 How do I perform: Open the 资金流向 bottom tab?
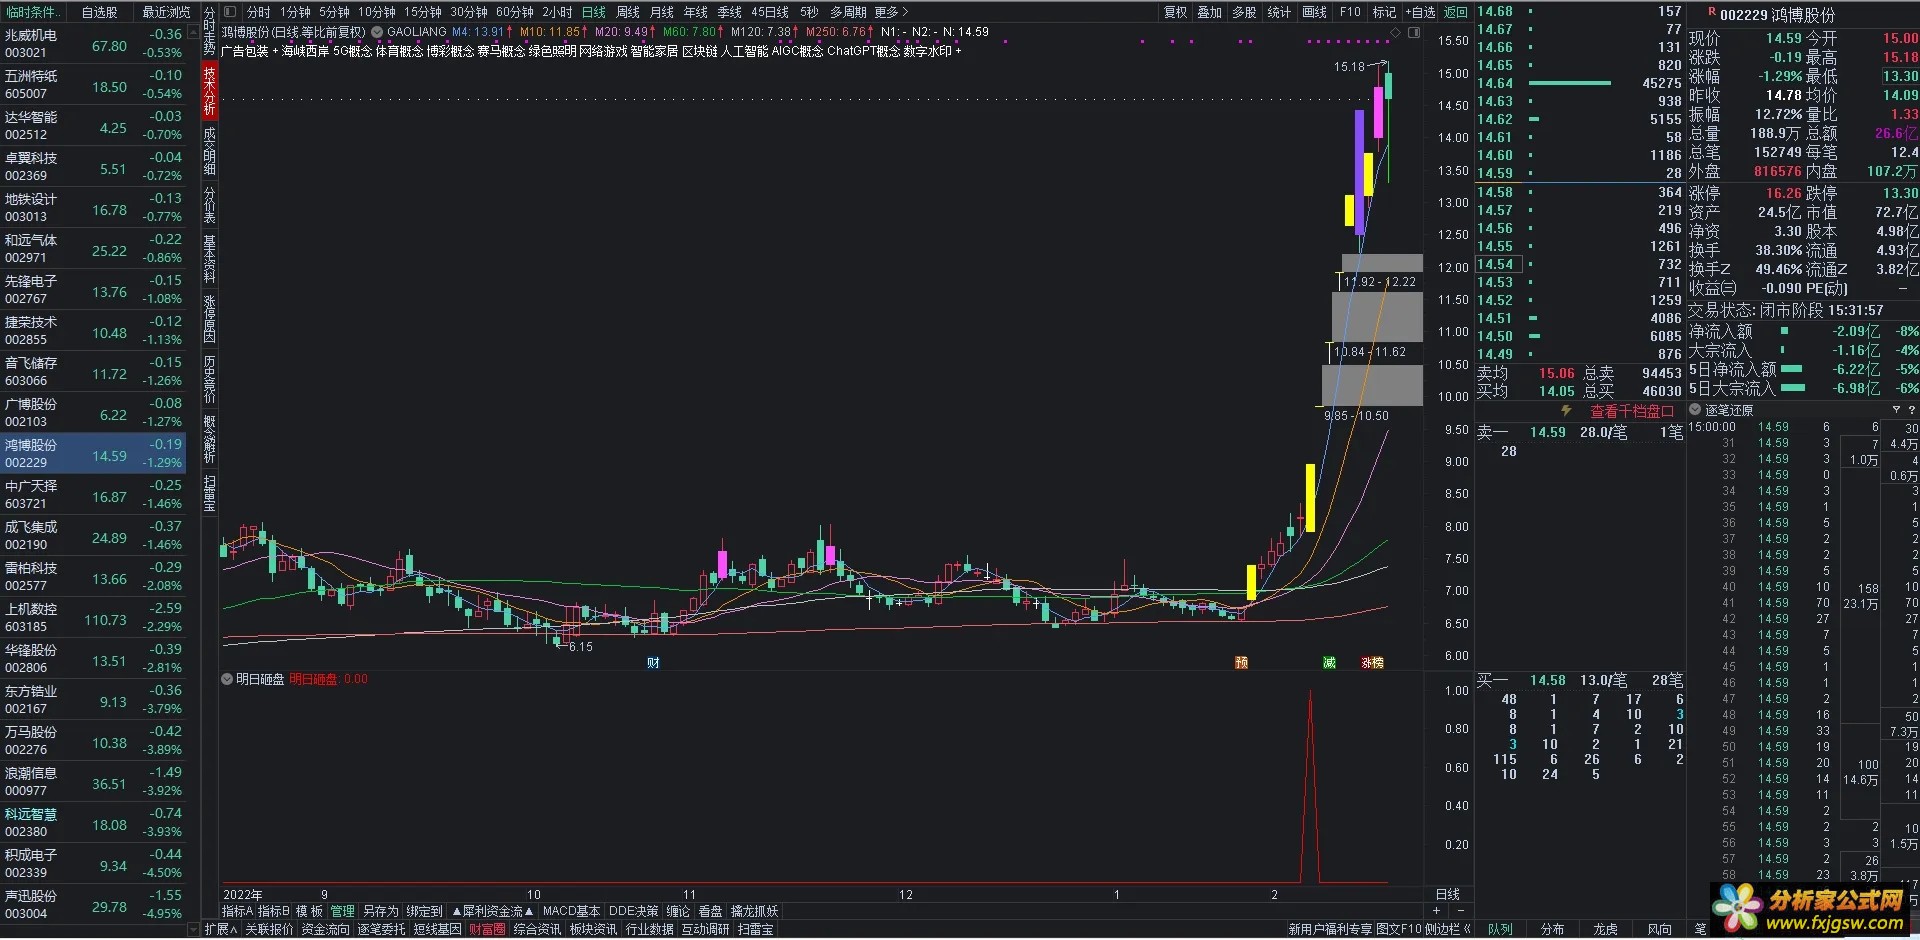[326, 929]
